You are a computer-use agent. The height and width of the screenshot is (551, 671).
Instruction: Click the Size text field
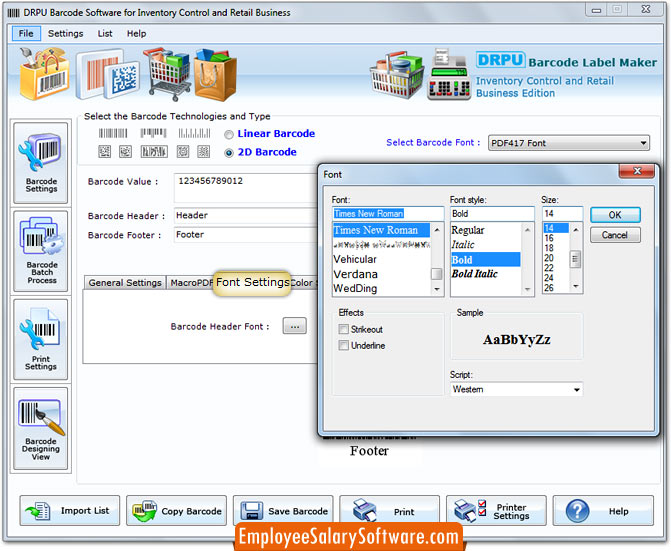(562, 213)
